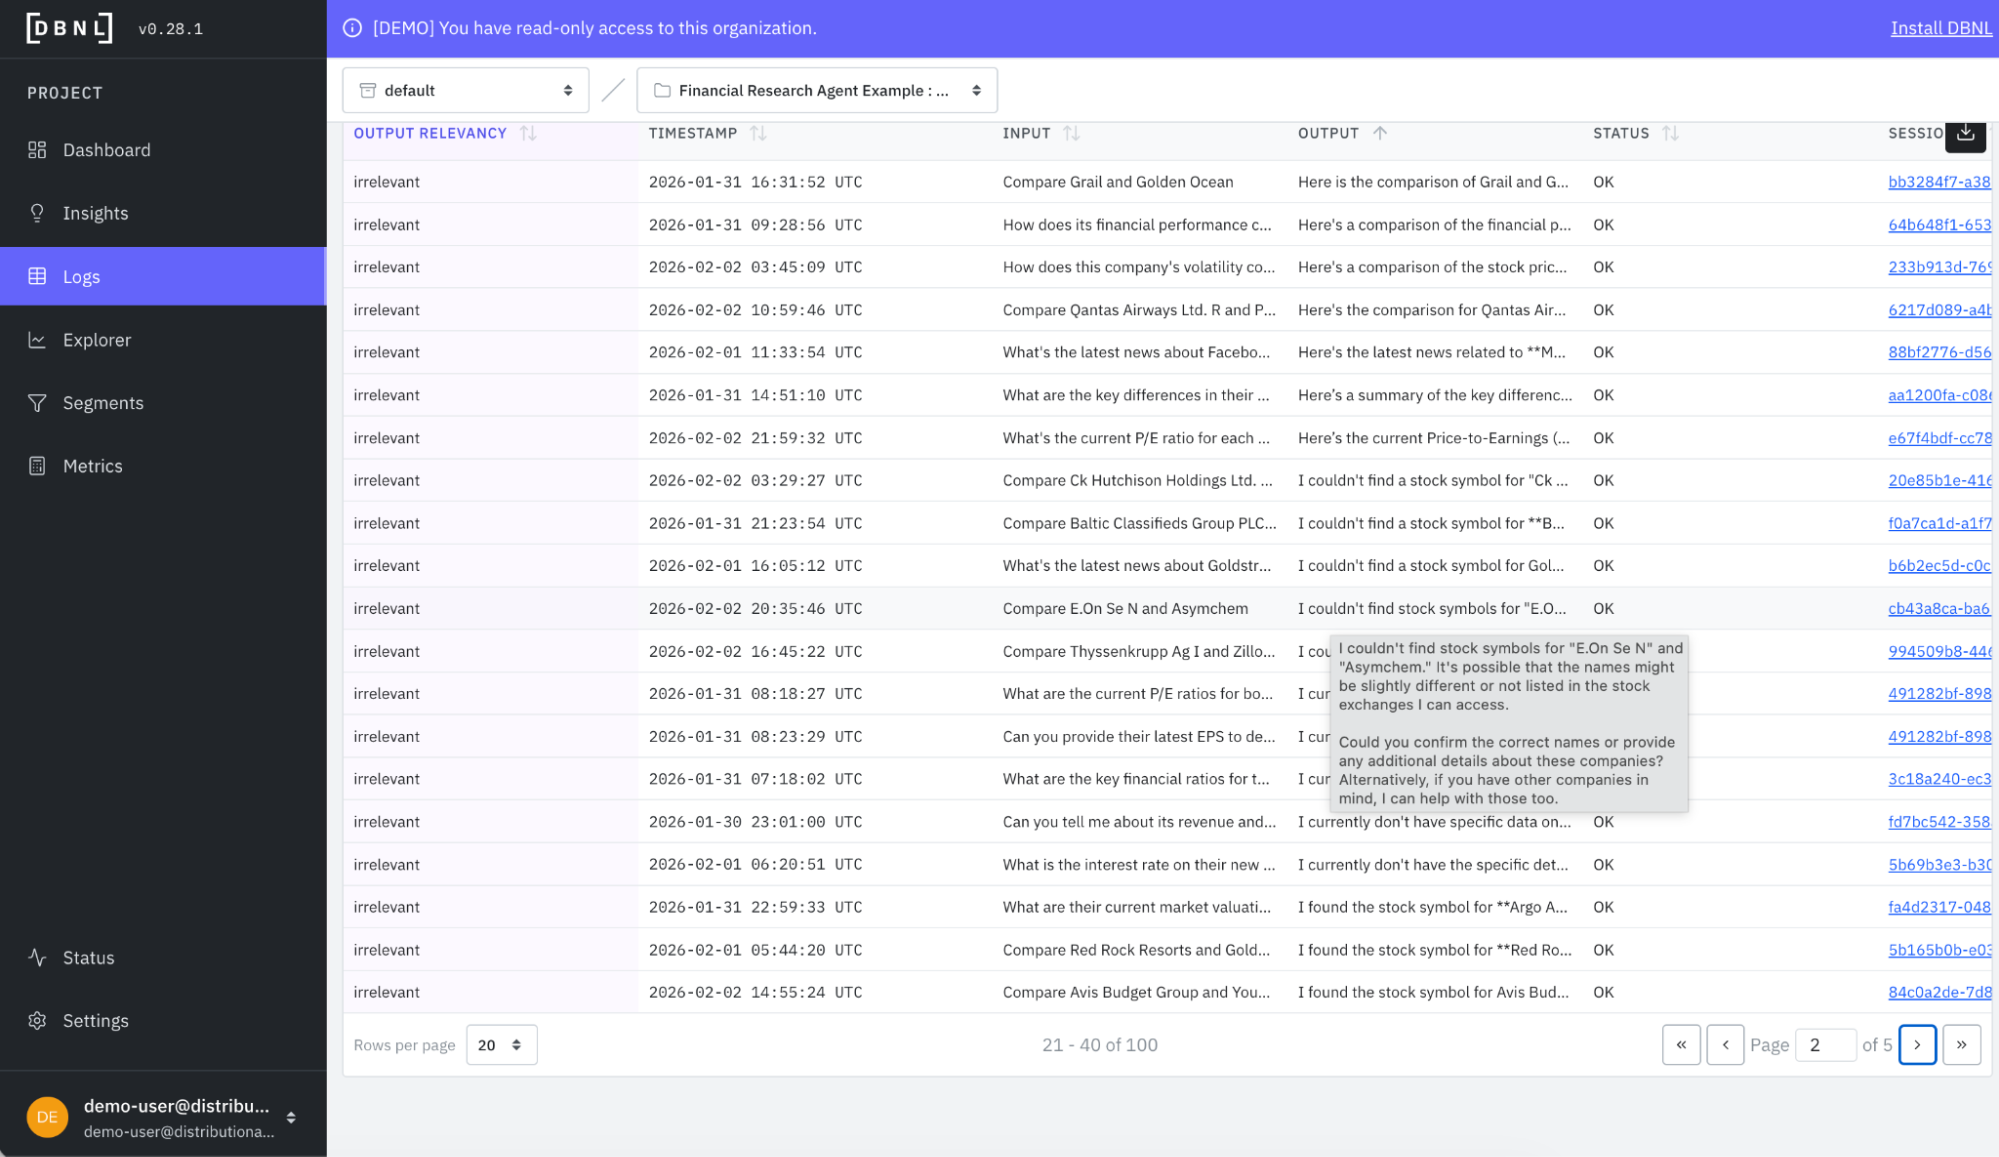
Task: Go to the first page of logs
Action: [x=1681, y=1045]
